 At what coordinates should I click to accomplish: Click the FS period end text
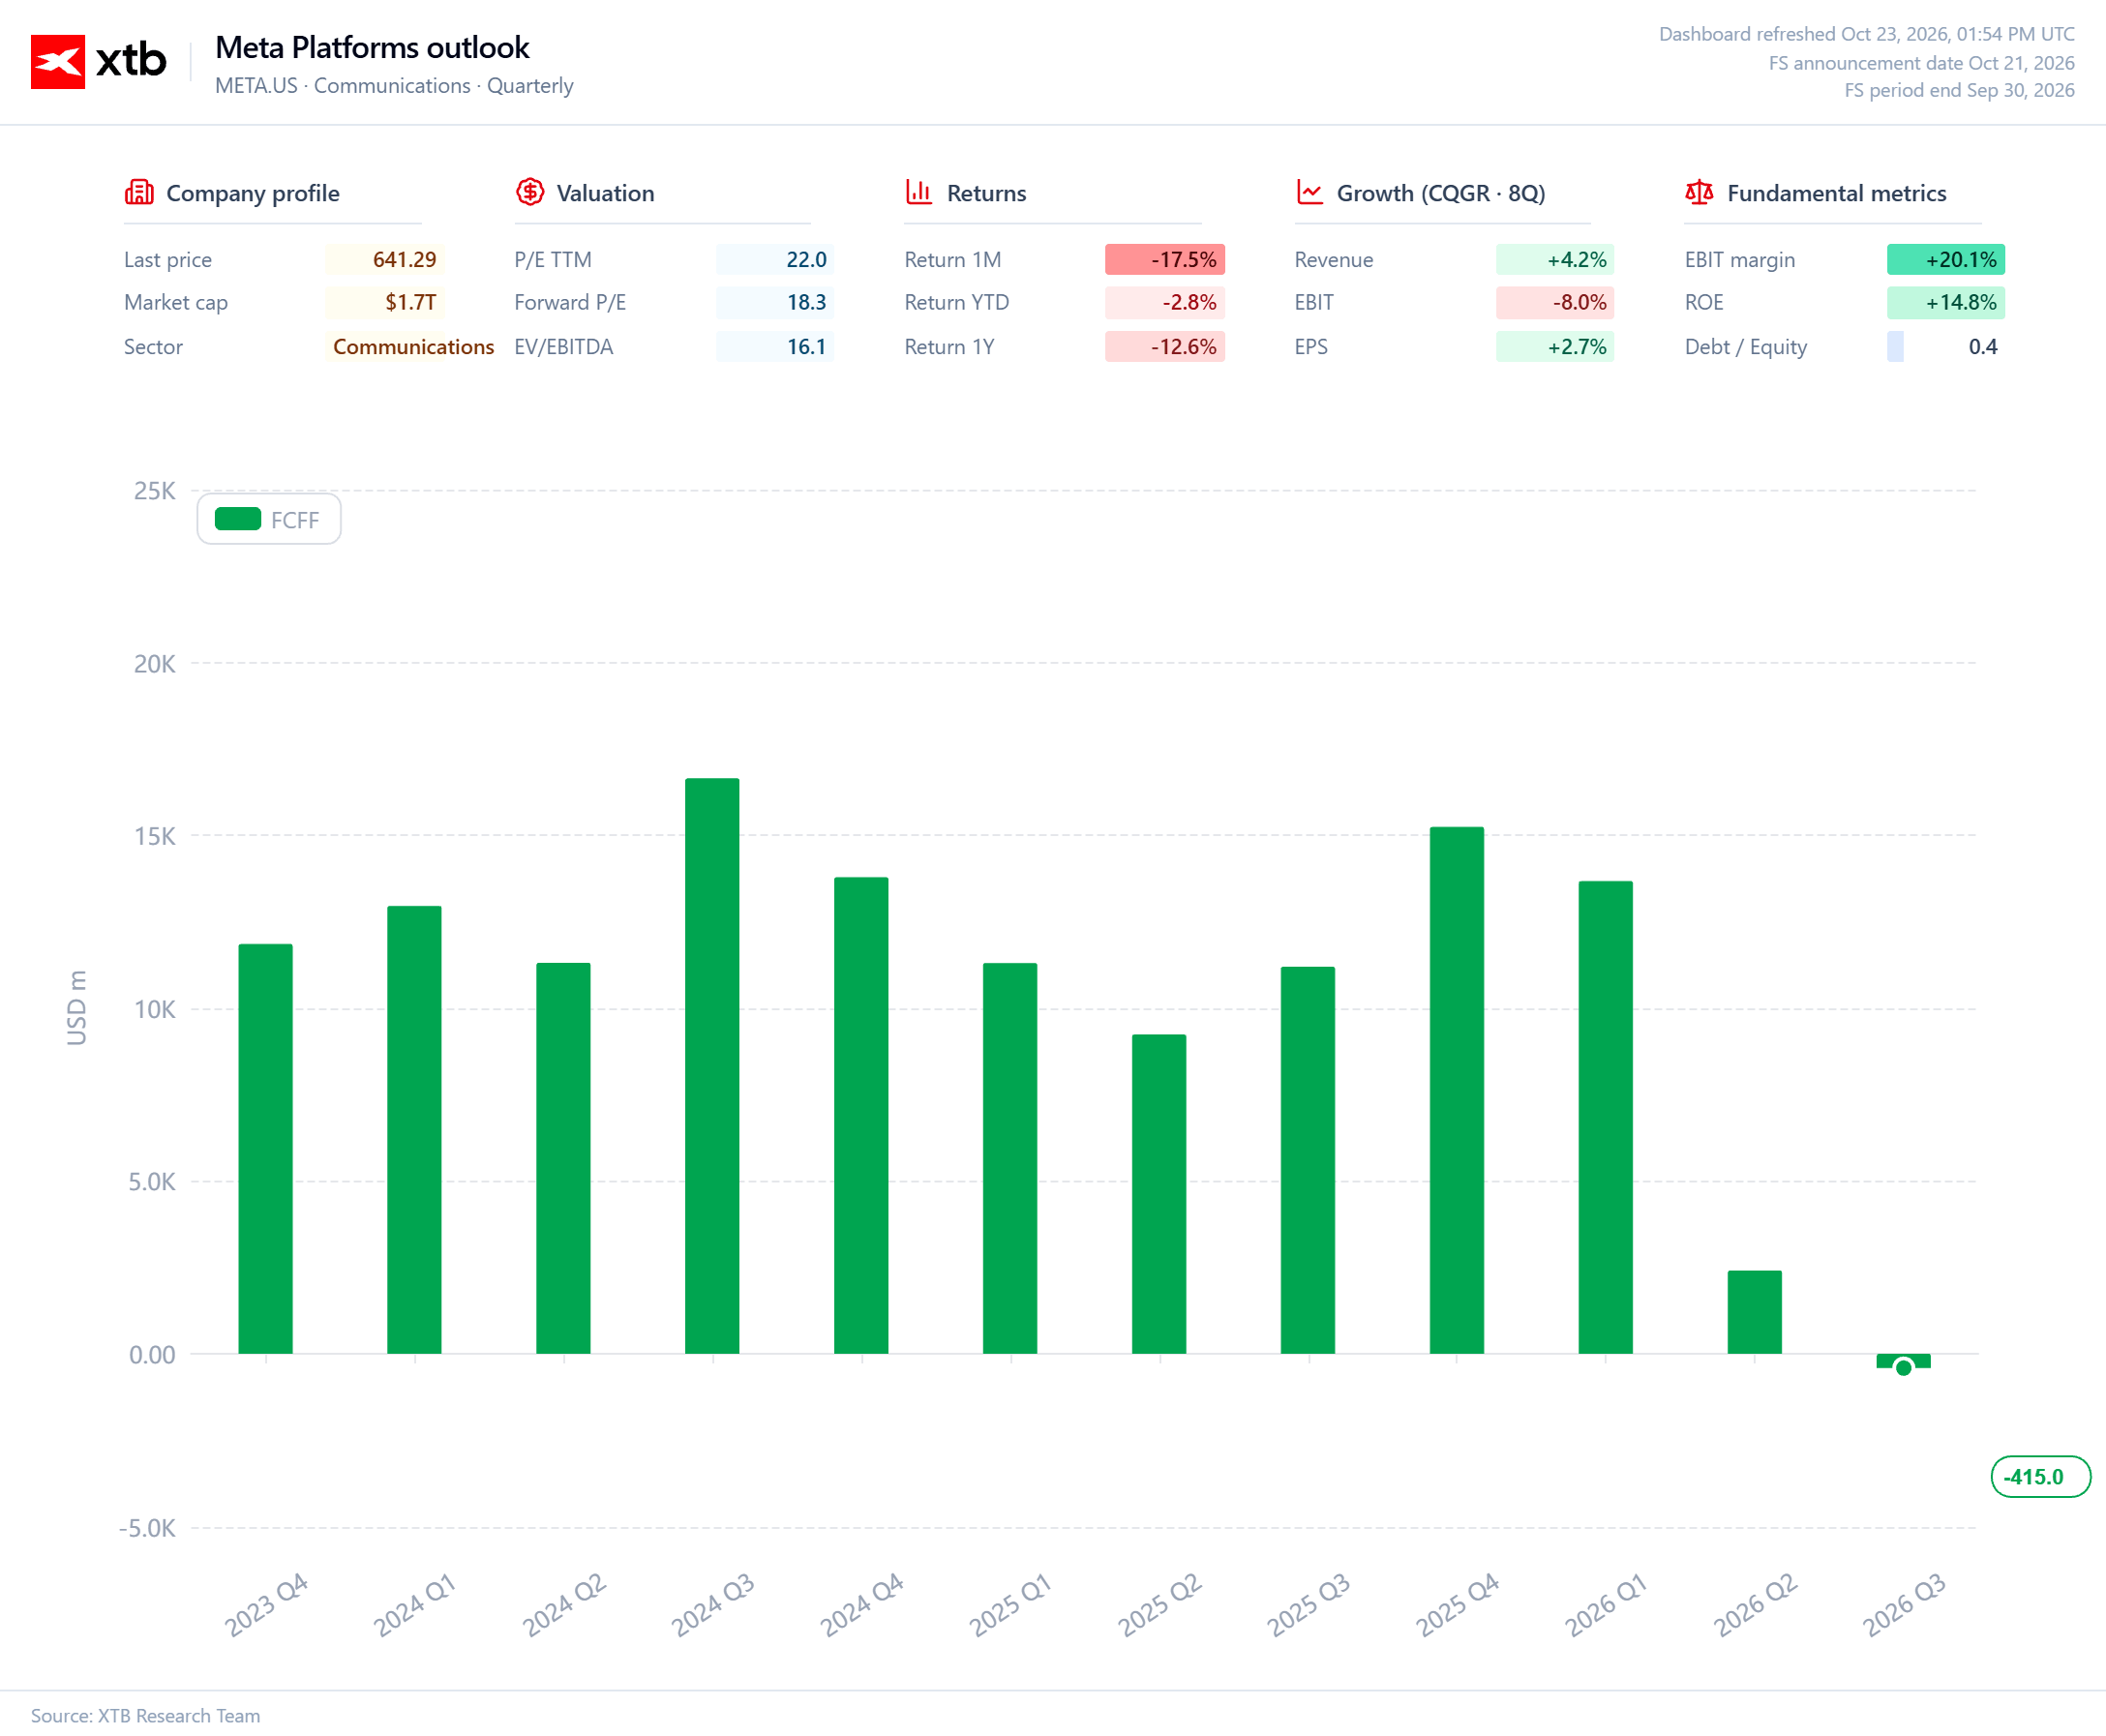[1960, 90]
